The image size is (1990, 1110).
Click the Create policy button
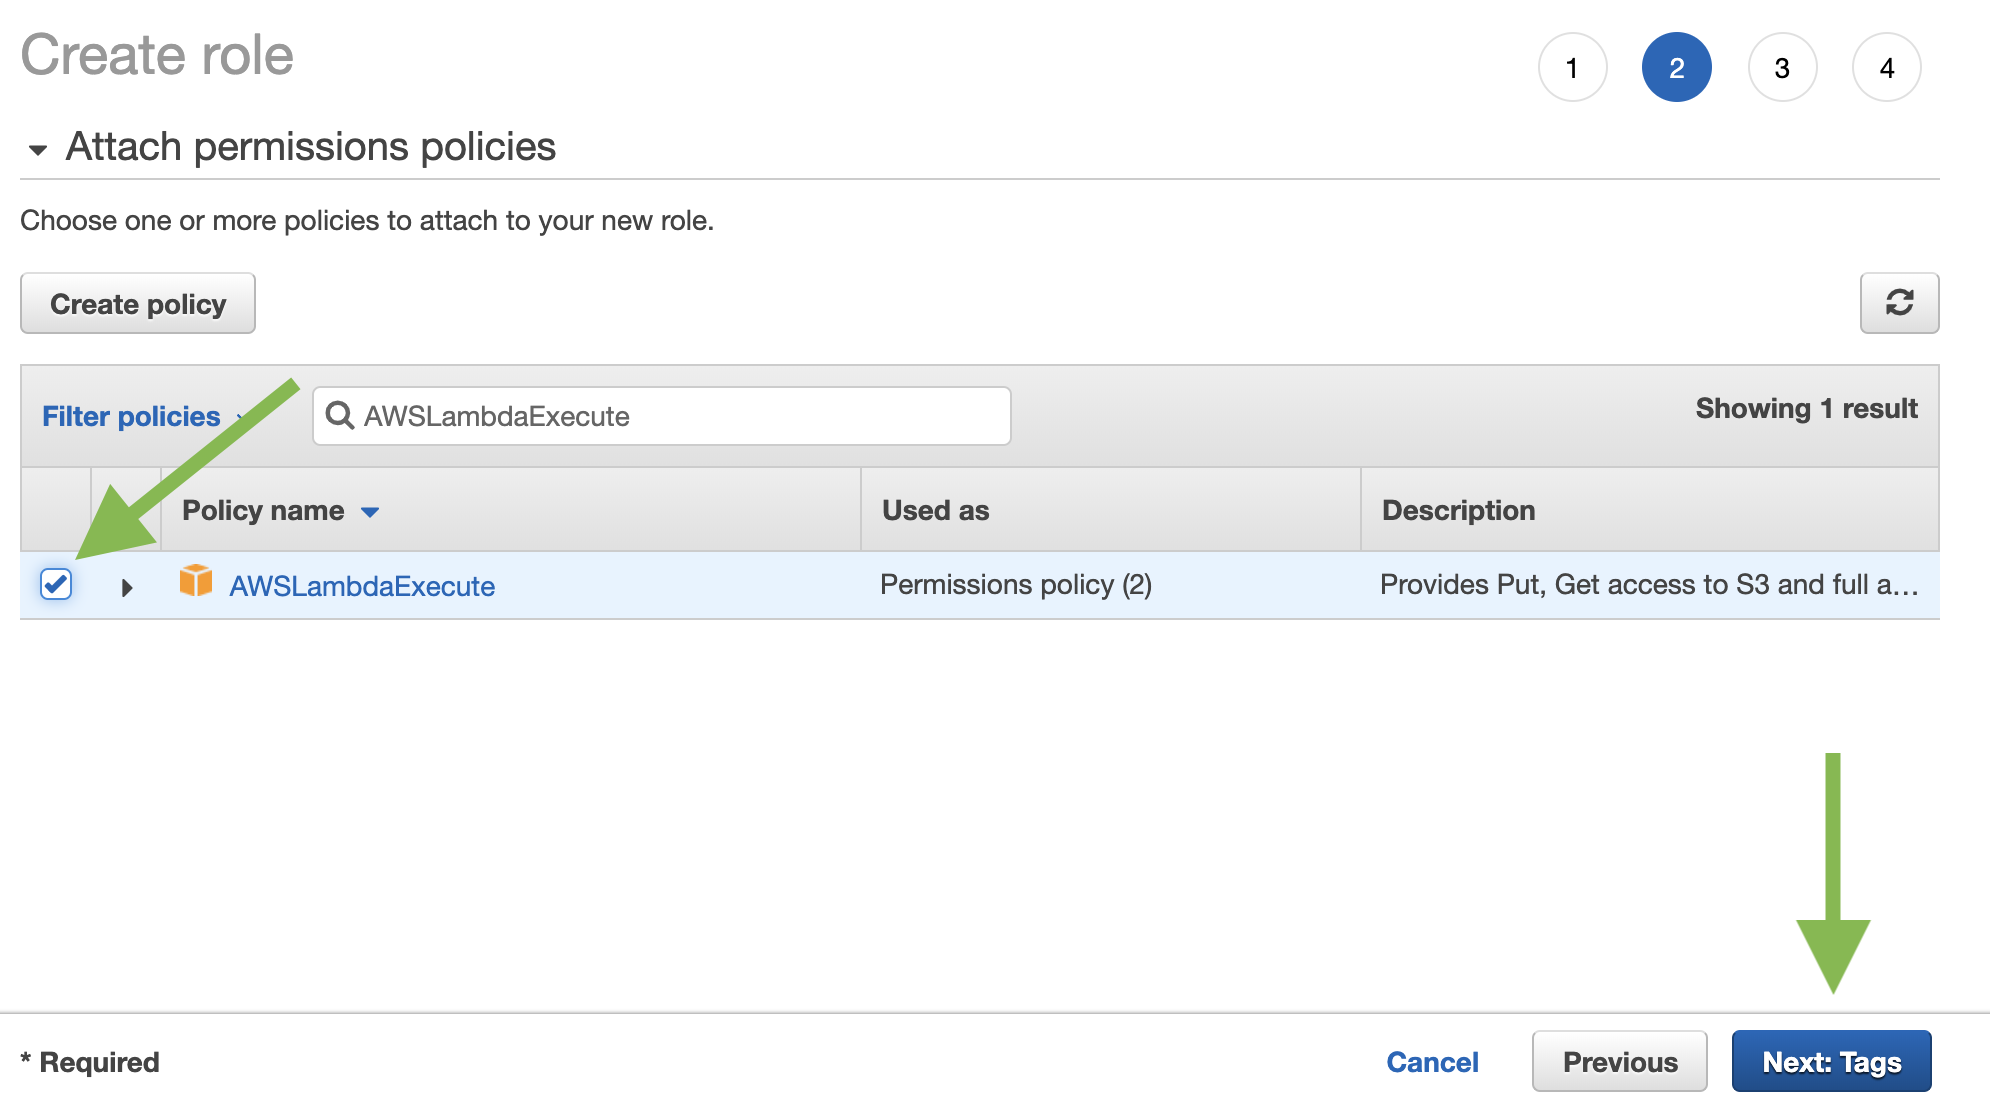click(x=137, y=303)
